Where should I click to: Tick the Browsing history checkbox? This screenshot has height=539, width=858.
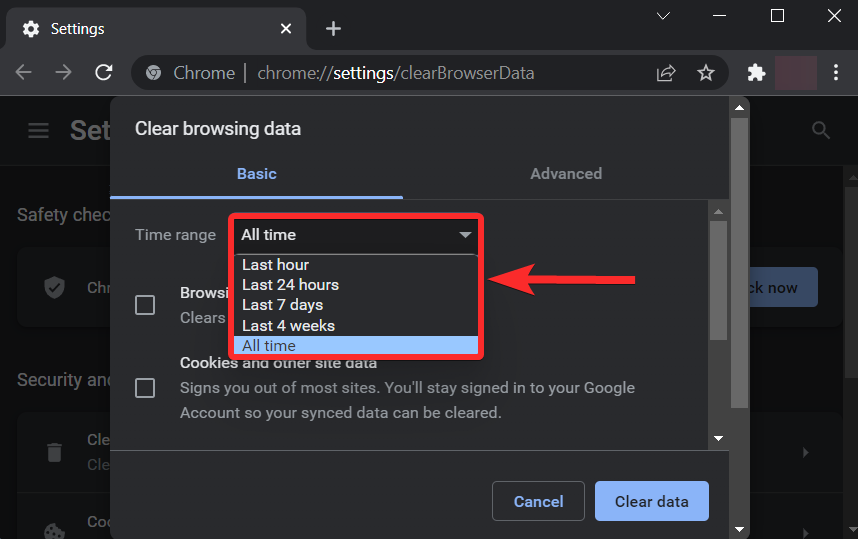tap(145, 305)
